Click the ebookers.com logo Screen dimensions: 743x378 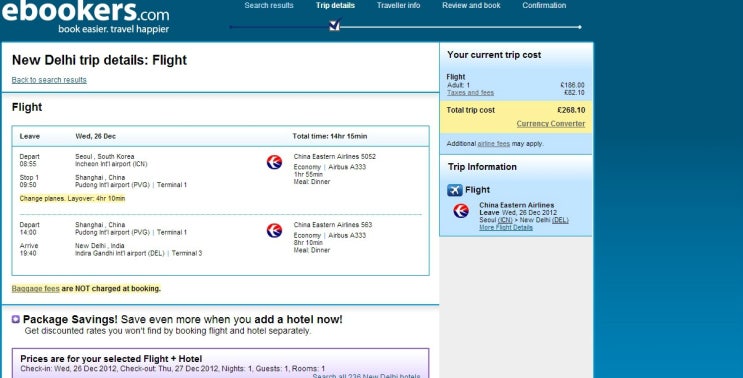pyautogui.click(x=85, y=17)
